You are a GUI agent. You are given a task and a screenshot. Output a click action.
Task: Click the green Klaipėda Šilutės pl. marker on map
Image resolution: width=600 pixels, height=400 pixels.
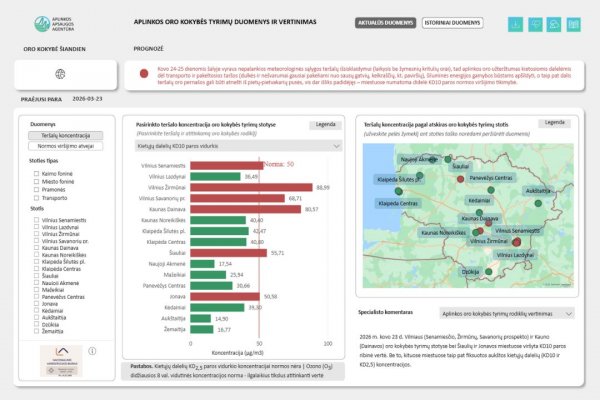coord(420,175)
